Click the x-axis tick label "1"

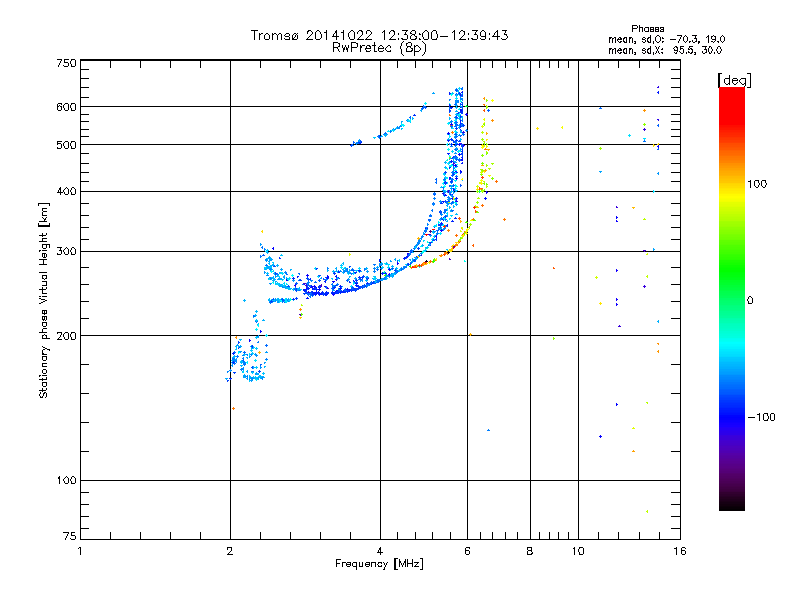pos(80,551)
